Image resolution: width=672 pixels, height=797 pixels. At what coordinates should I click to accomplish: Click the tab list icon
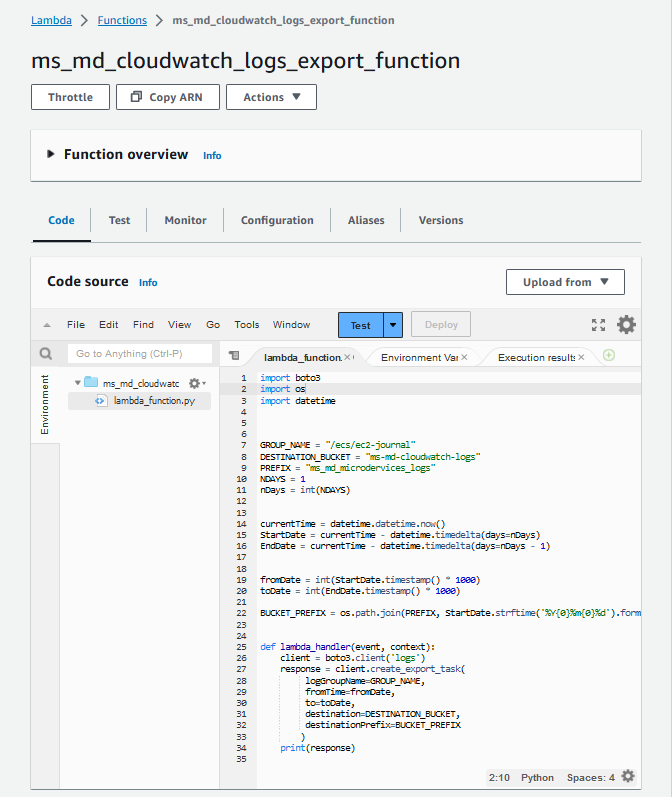(234, 355)
